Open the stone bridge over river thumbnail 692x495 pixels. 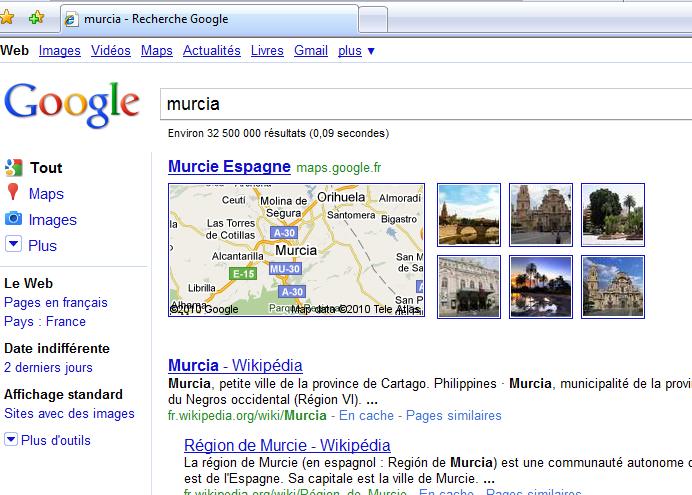(x=468, y=215)
